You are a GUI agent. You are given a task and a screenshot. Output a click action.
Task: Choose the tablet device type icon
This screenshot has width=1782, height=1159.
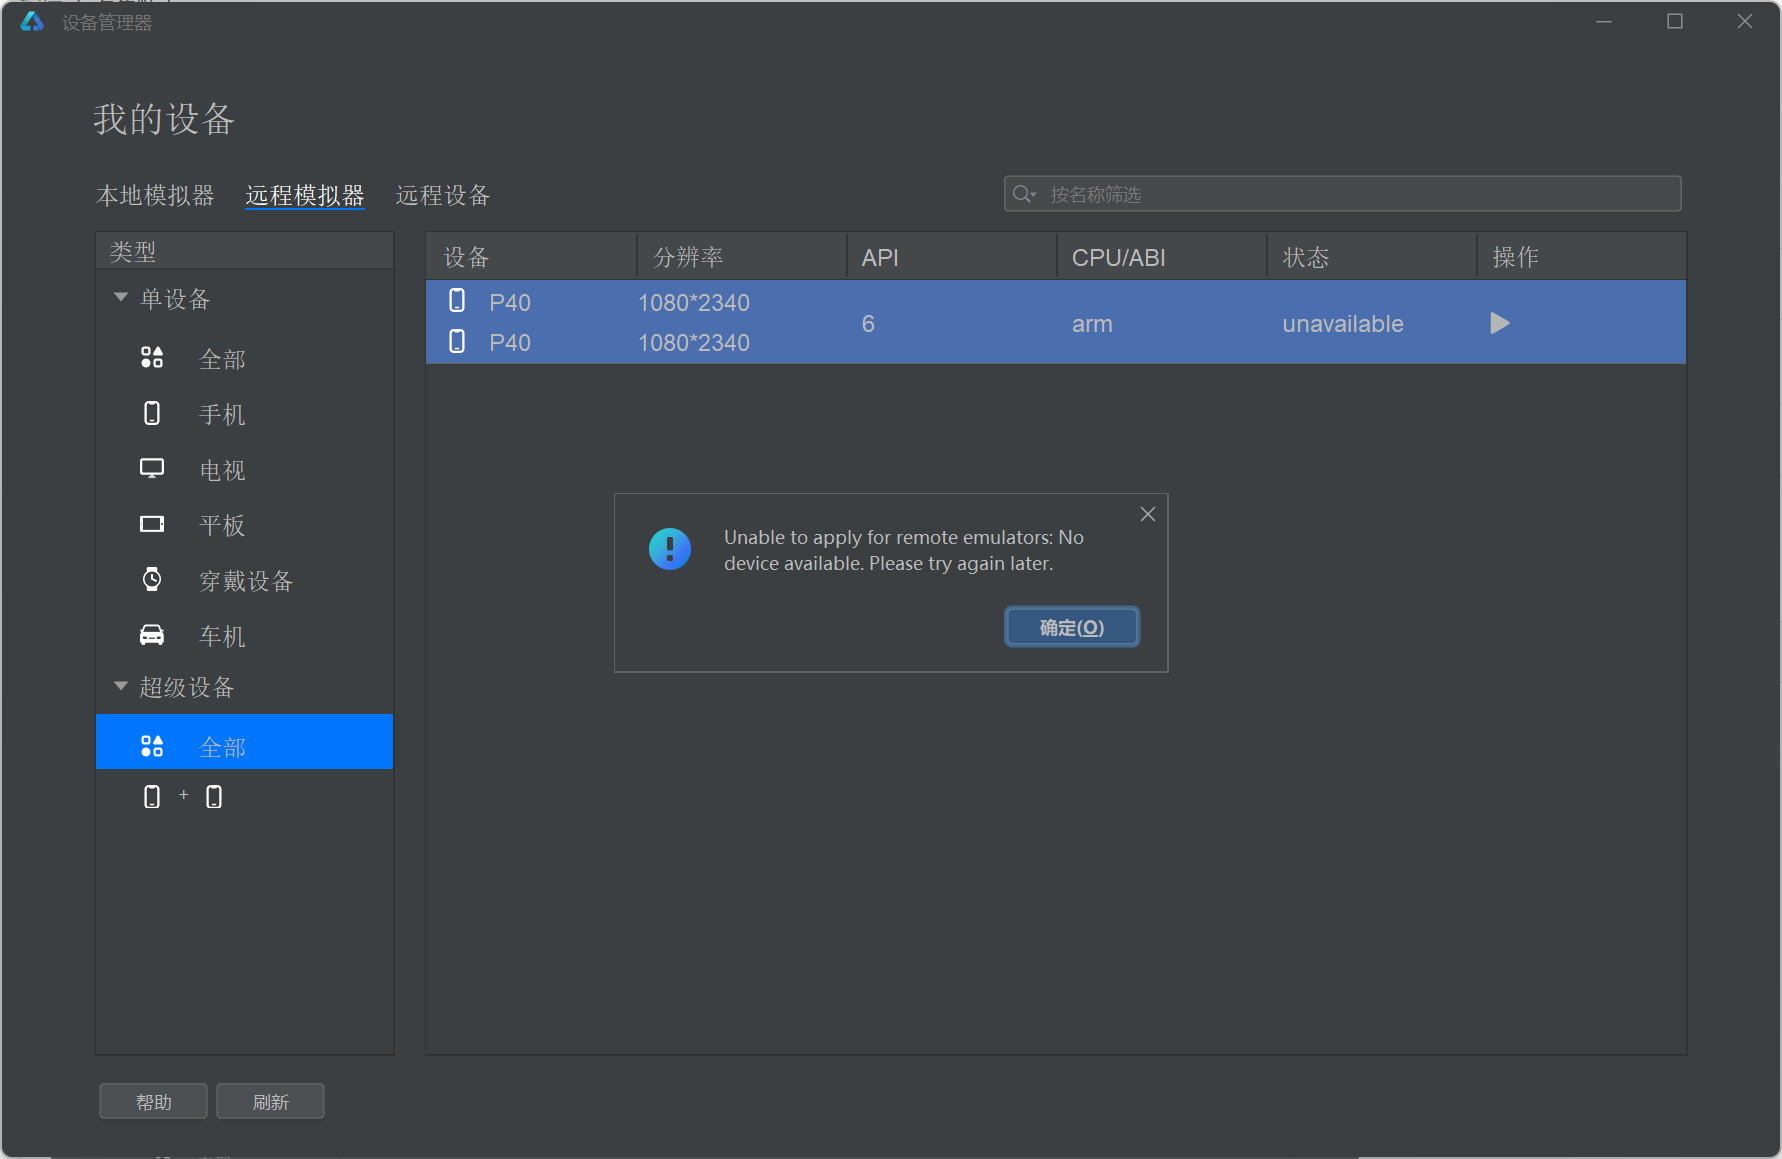152,525
